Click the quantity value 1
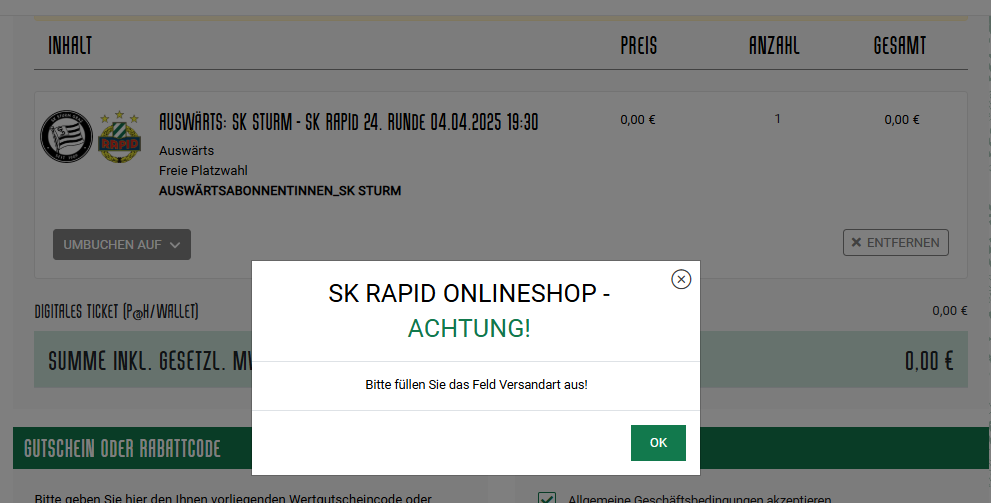Screen dimensions: 991x503 pyautogui.click(x=777, y=119)
